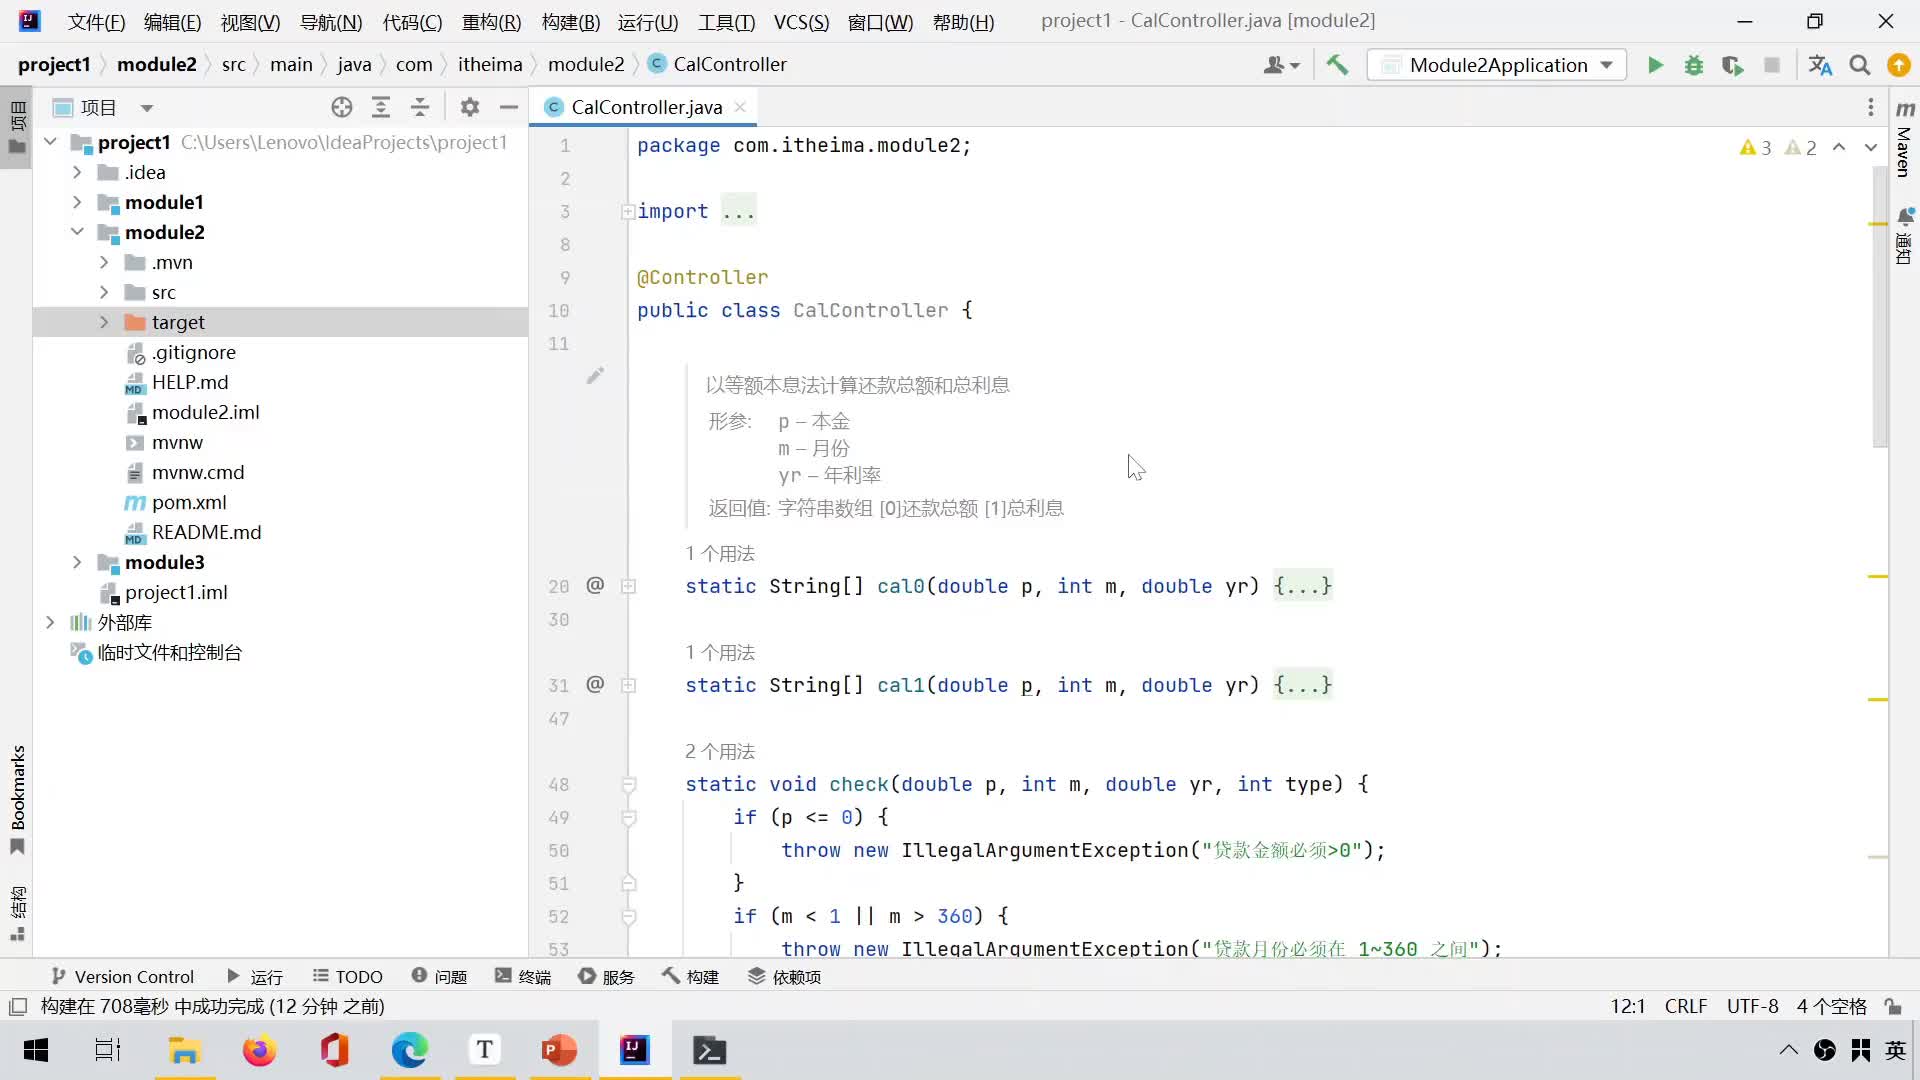Toggle the read-only lock icon in the status bar
The width and height of the screenshot is (1920, 1080).
pyautogui.click(x=1892, y=1006)
